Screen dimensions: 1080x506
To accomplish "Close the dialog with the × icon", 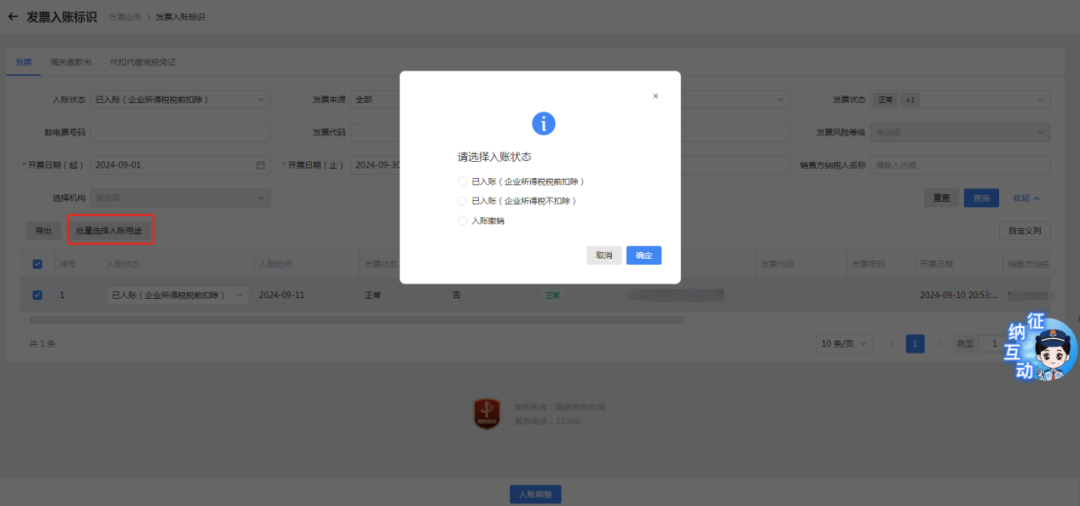I will click(655, 96).
